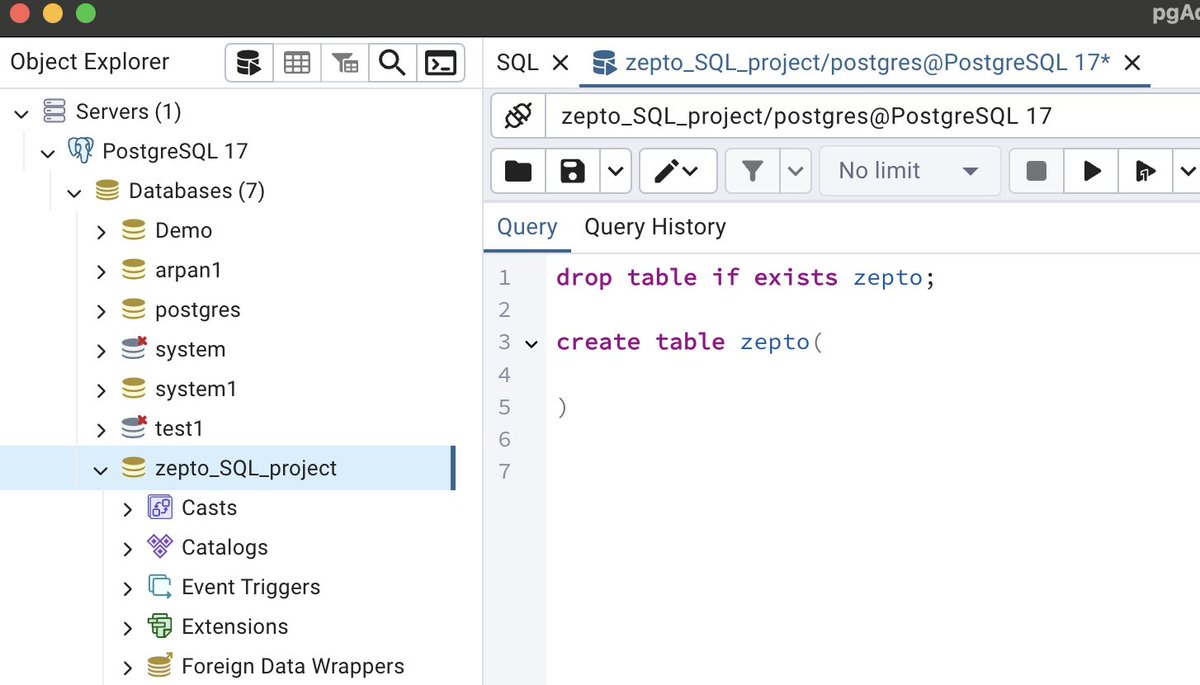Click the yellow minimize window button
The width and height of the screenshot is (1200, 685).
tap(52, 14)
